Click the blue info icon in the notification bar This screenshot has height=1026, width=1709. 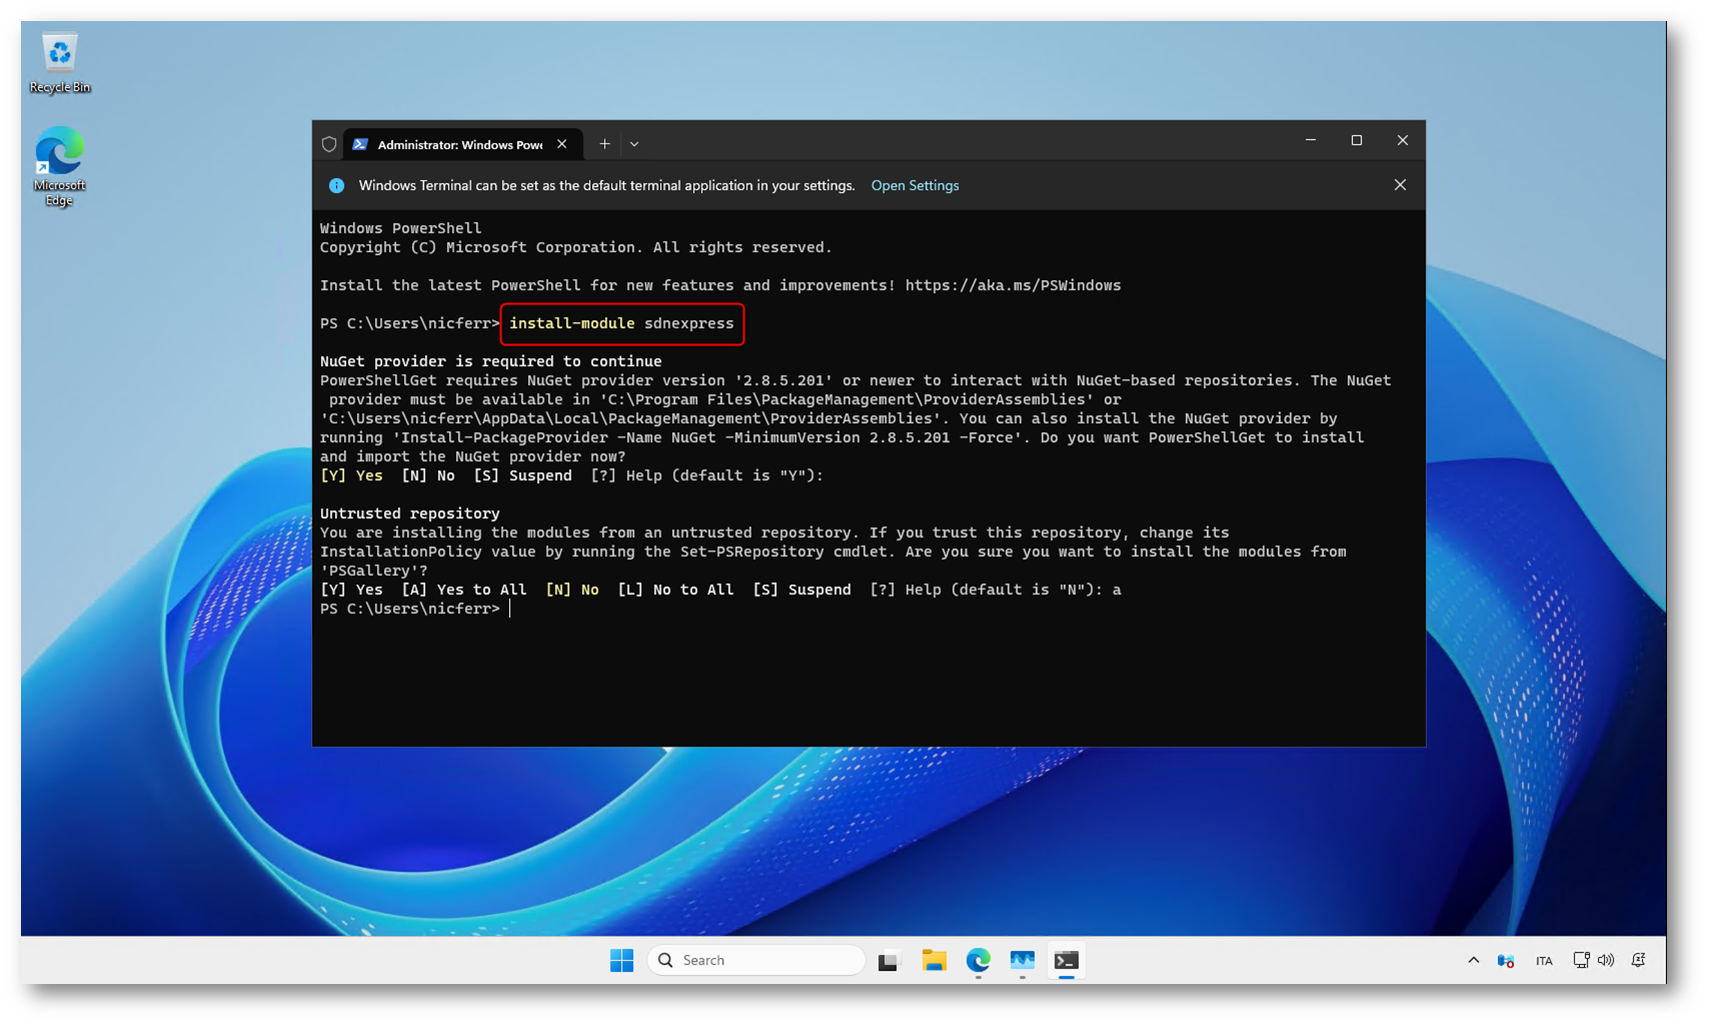tap(337, 185)
